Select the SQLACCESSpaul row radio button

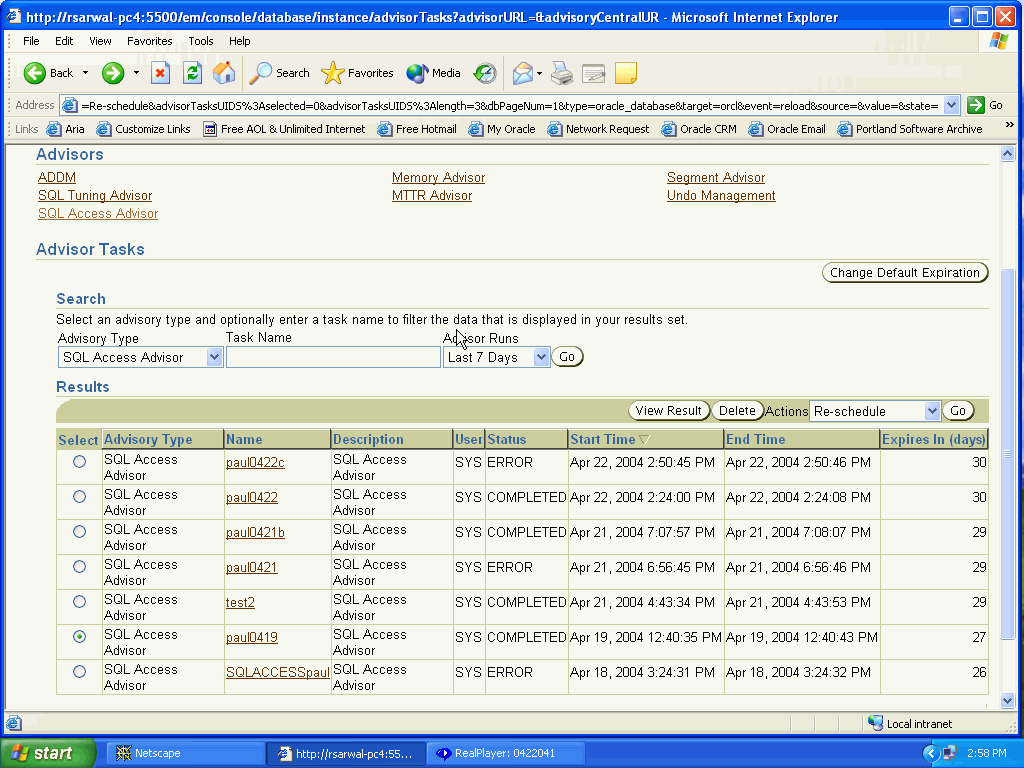click(x=79, y=672)
